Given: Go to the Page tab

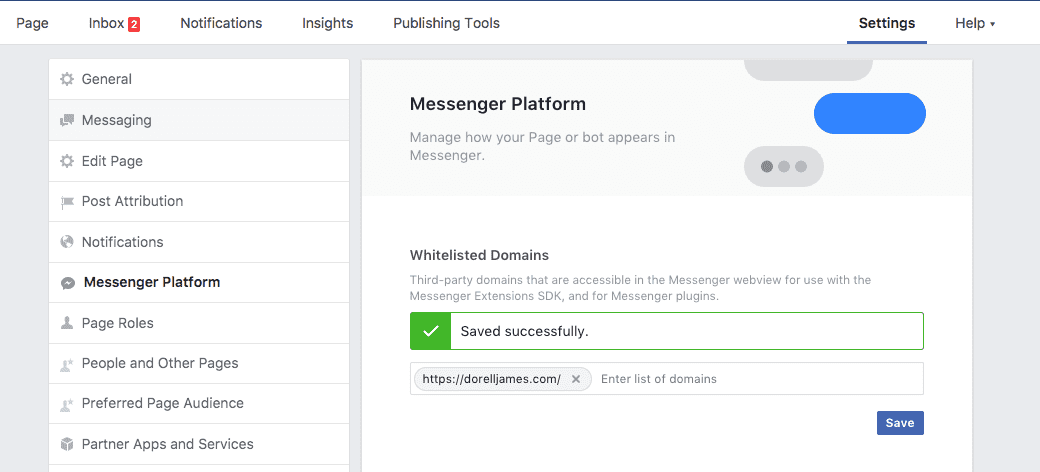Looking at the screenshot, I should pyautogui.click(x=32, y=23).
